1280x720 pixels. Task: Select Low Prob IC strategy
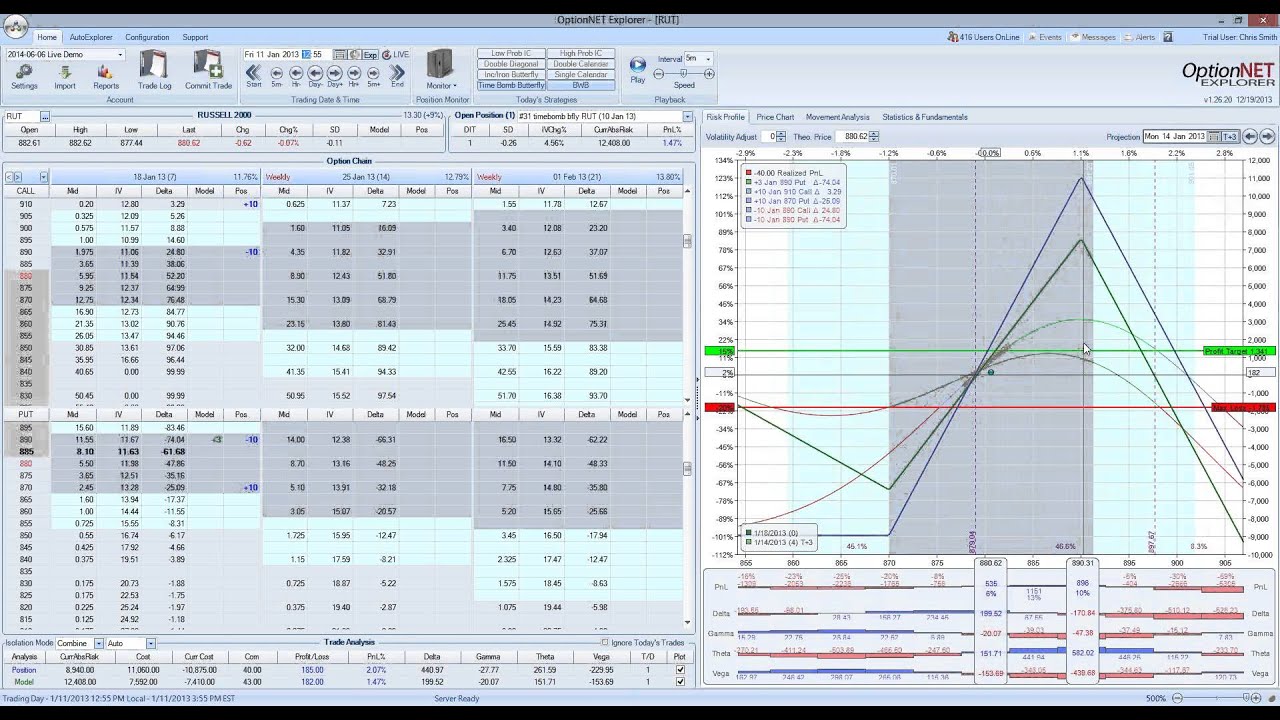click(511, 54)
